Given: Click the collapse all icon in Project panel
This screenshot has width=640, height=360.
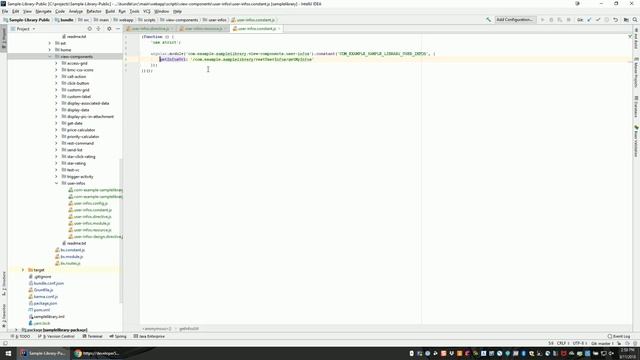Looking at the screenshot, I should (x=98, y=29).
